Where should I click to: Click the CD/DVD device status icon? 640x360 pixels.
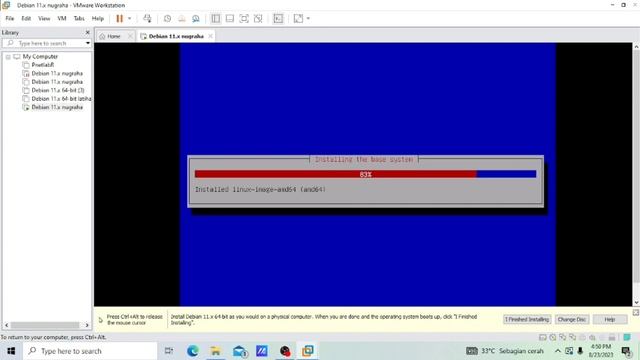click(x=552, y=337)
